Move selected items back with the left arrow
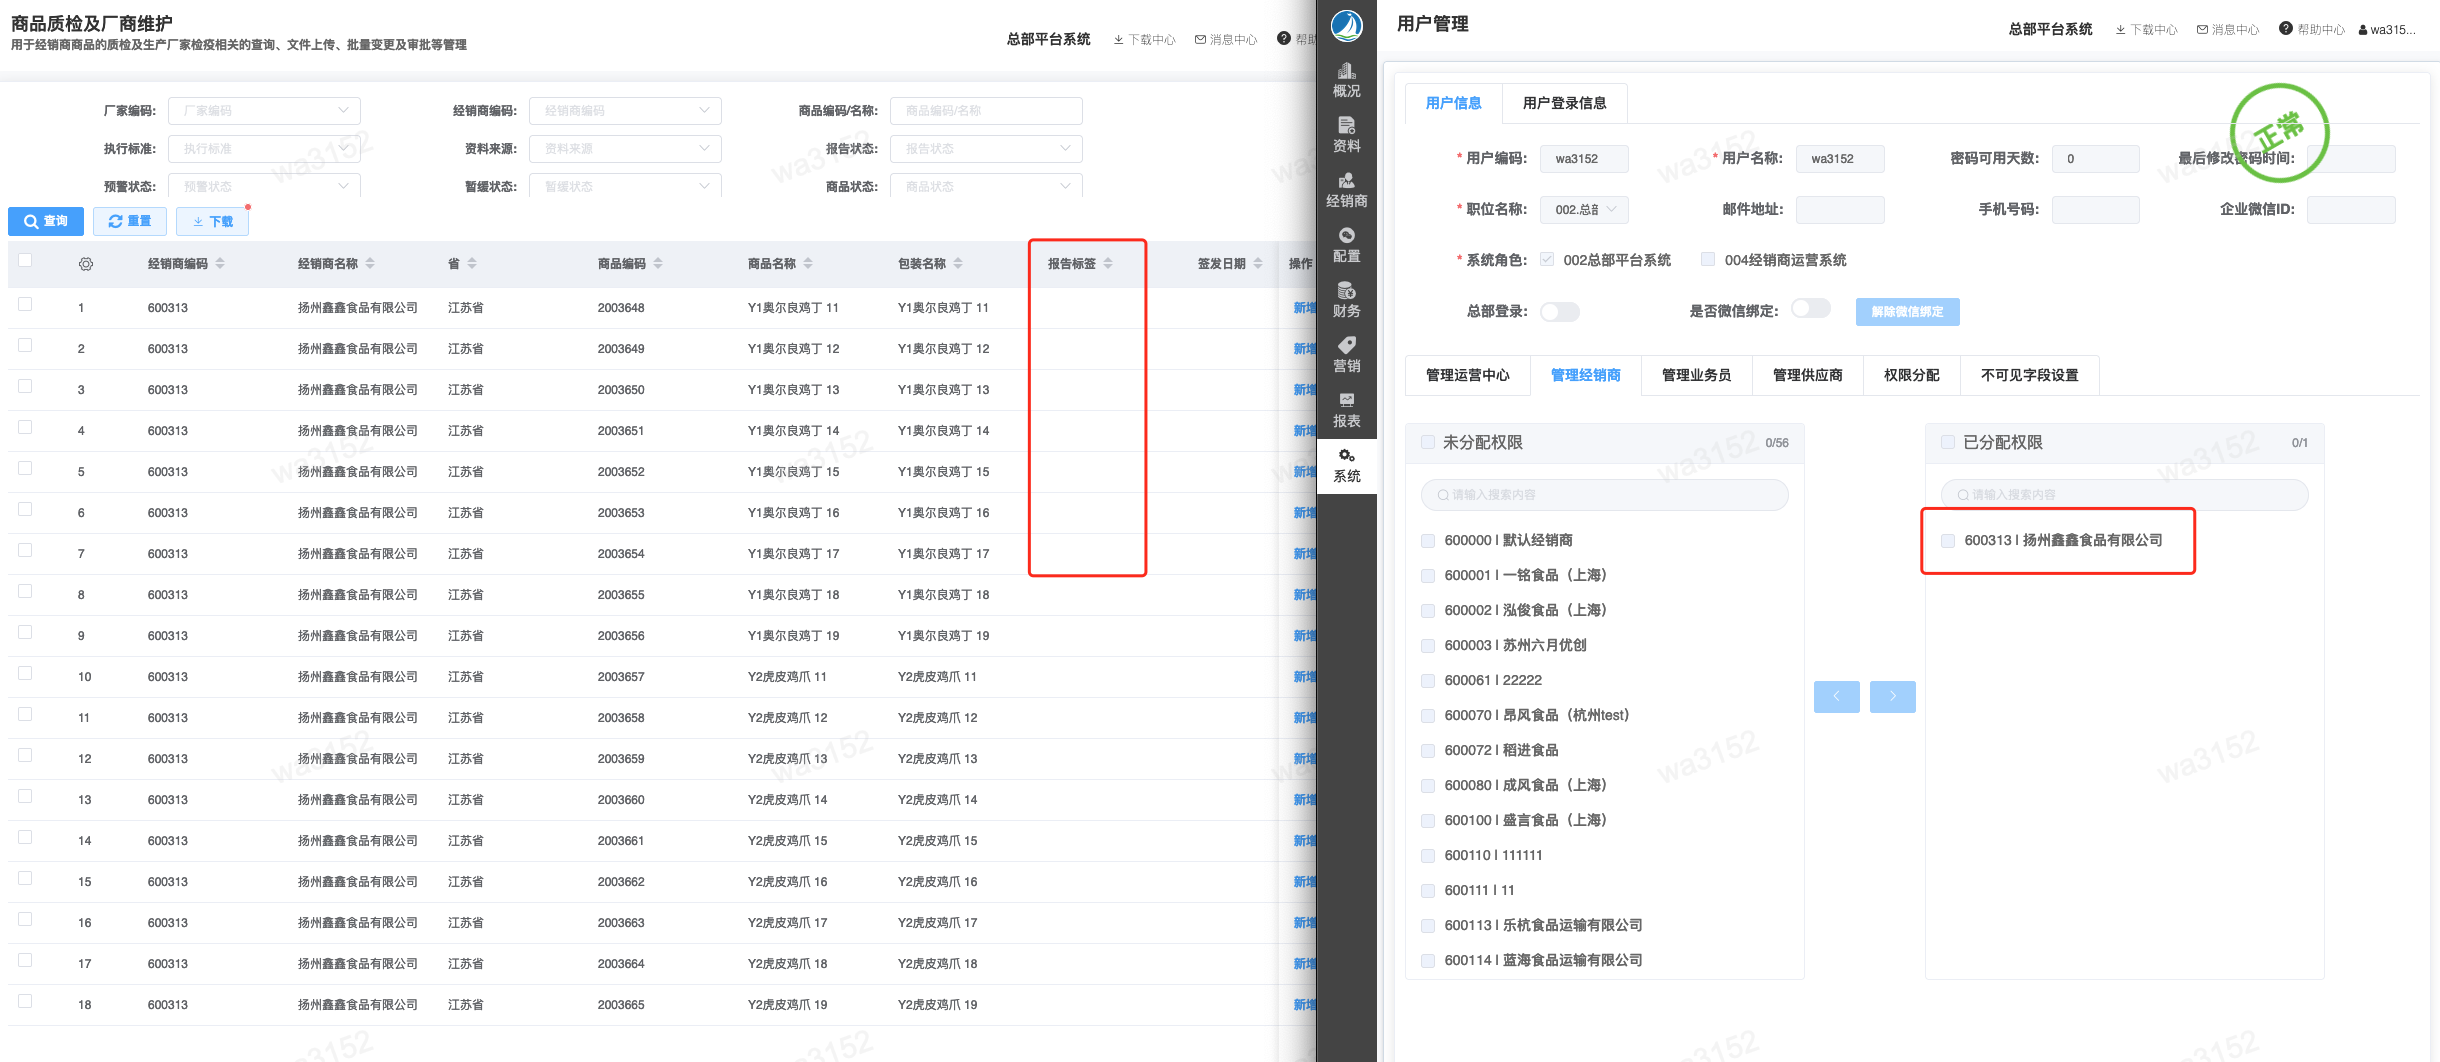2440x1062 pixels. coord(1837,697)
